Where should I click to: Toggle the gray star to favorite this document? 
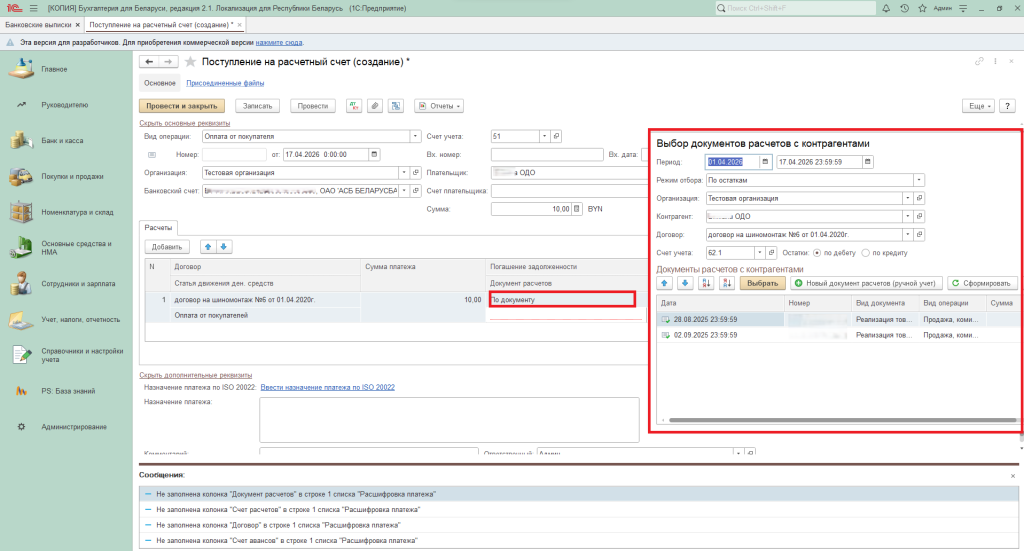190,62
